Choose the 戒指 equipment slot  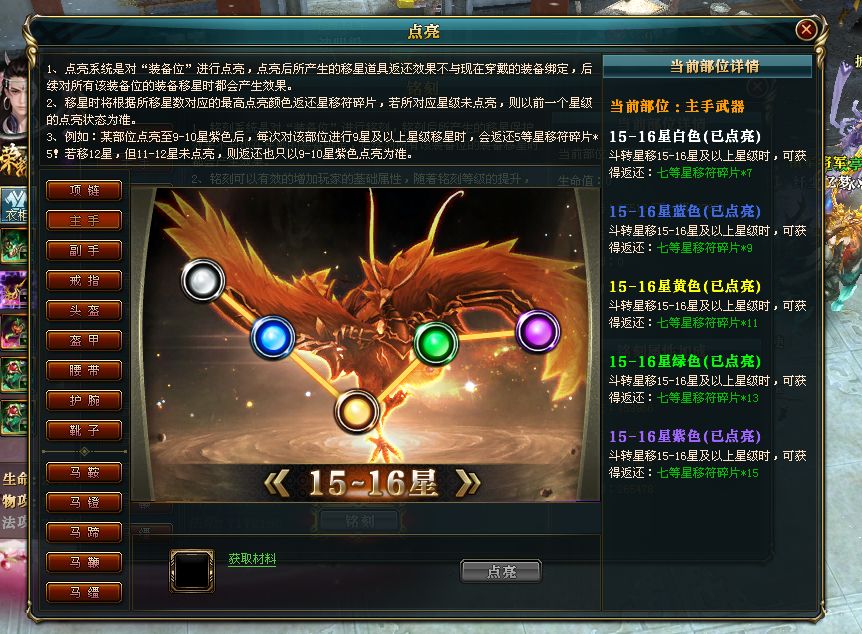tap(84, 280)
